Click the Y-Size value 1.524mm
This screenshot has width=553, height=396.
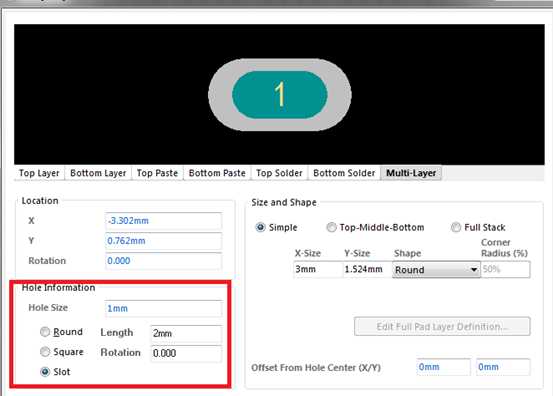point(367,269)
